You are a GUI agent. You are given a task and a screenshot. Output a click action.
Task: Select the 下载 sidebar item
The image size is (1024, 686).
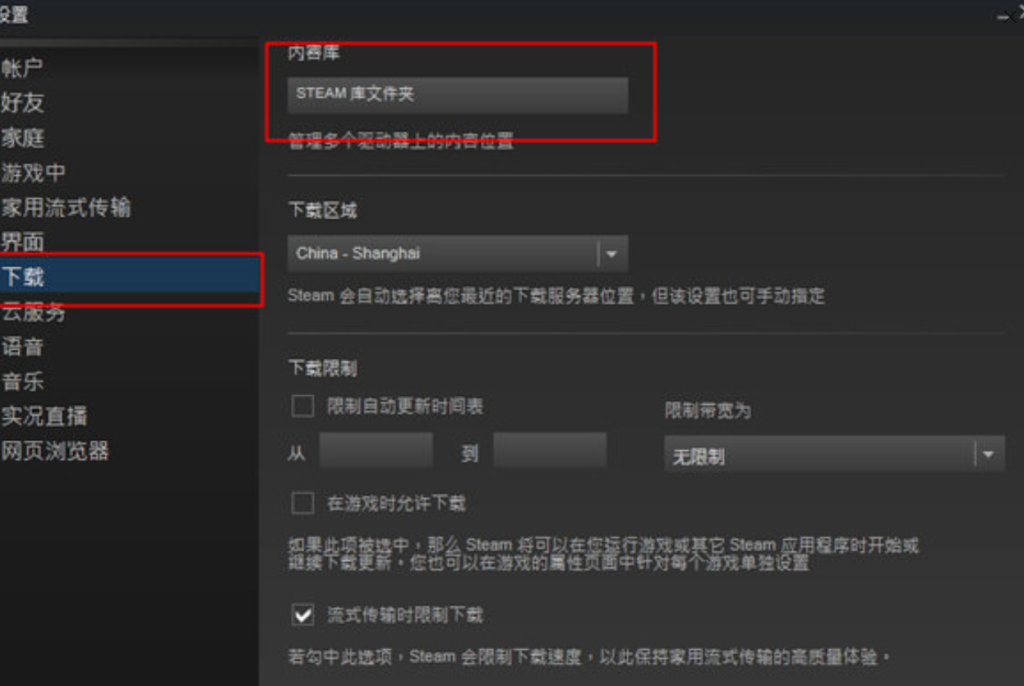[129, 277]
